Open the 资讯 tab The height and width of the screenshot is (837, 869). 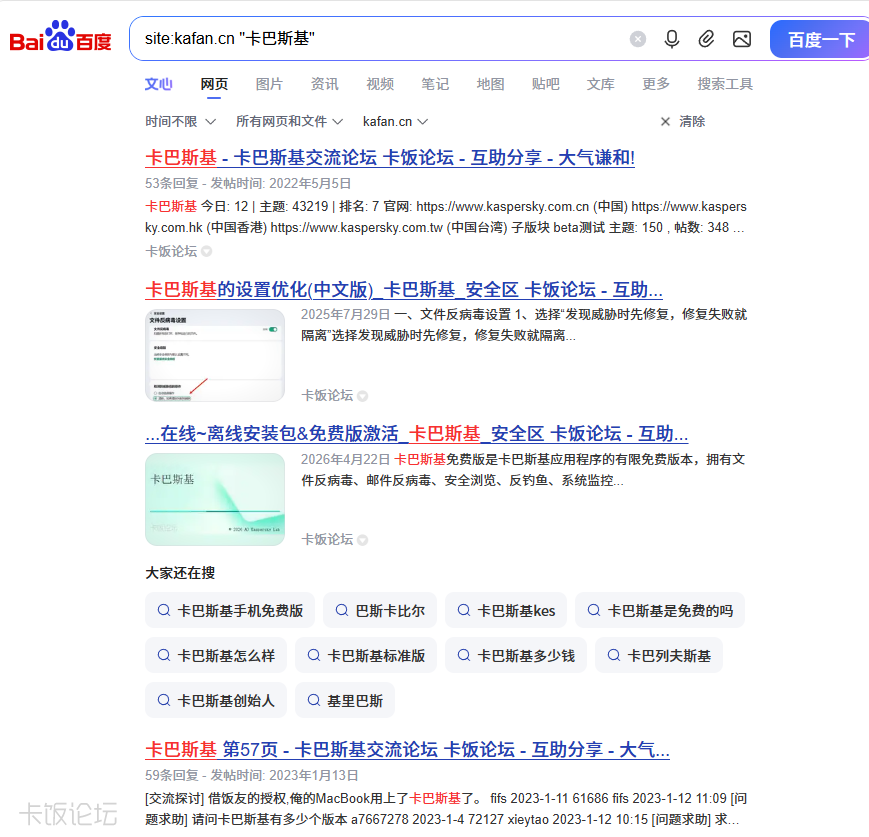(325, 84)
